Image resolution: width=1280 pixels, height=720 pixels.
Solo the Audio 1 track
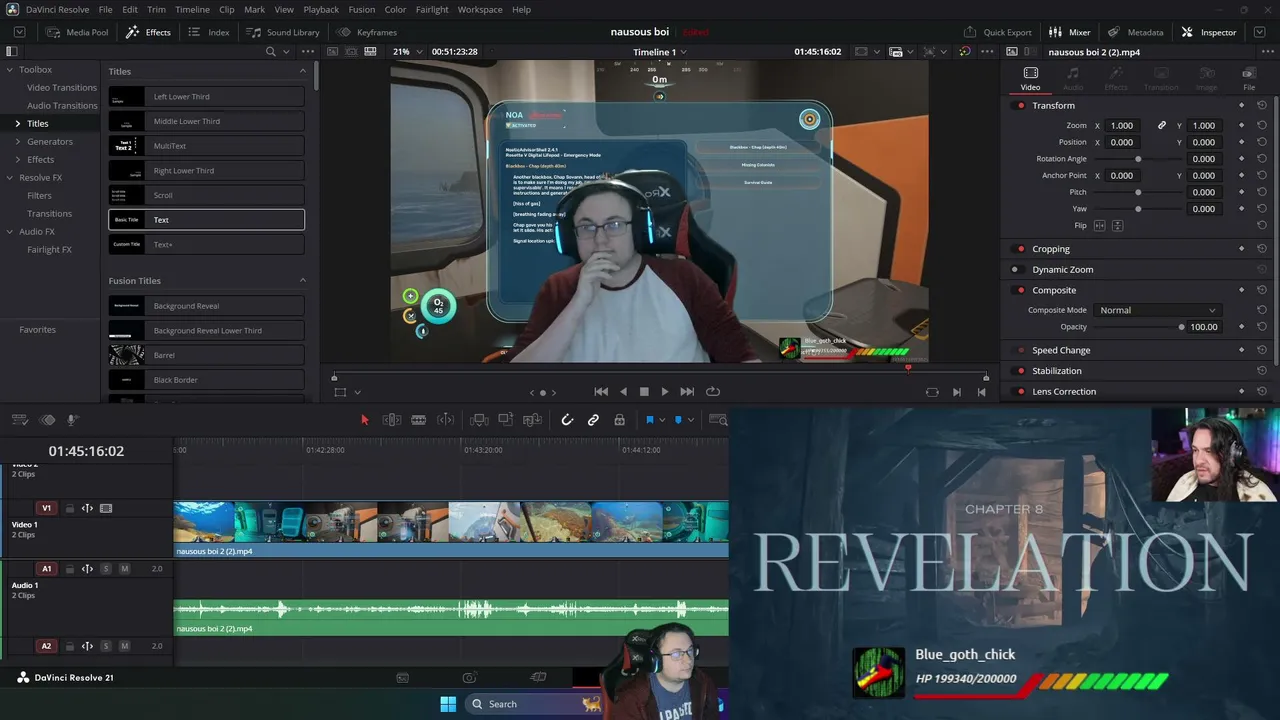106,569
